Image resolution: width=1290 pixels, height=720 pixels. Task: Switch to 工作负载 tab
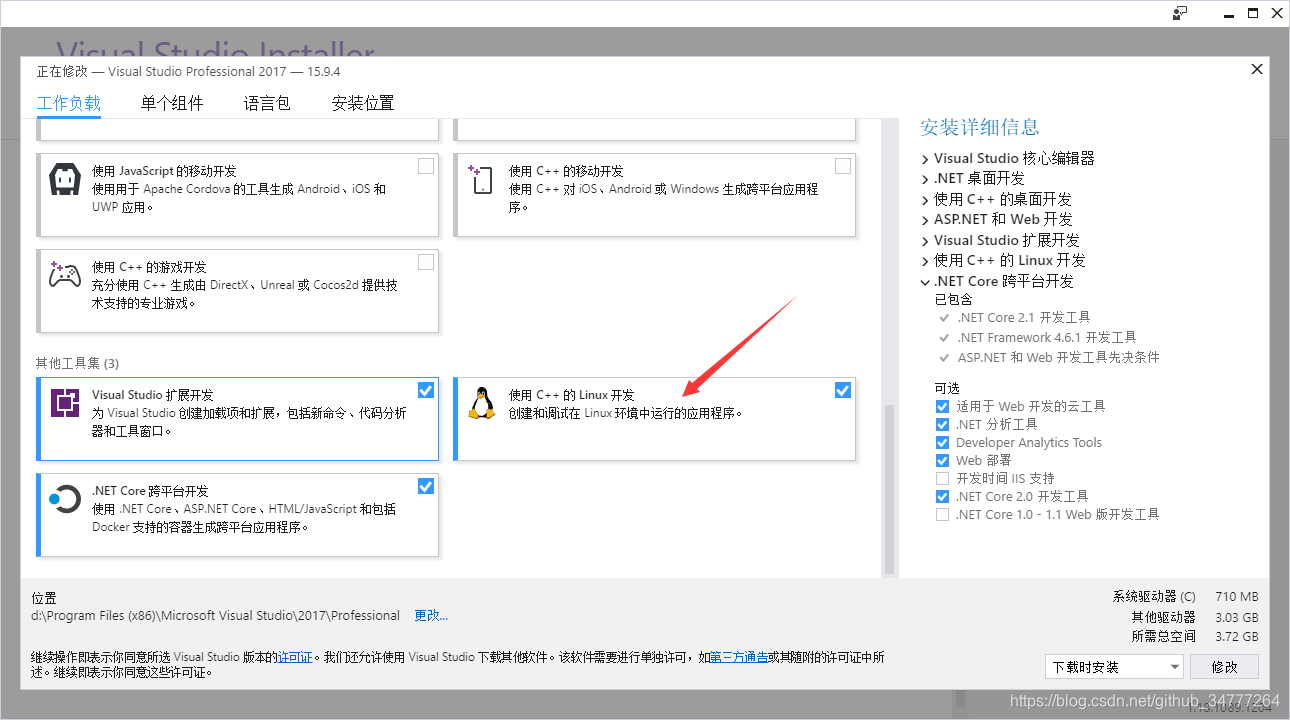(69, 103)
